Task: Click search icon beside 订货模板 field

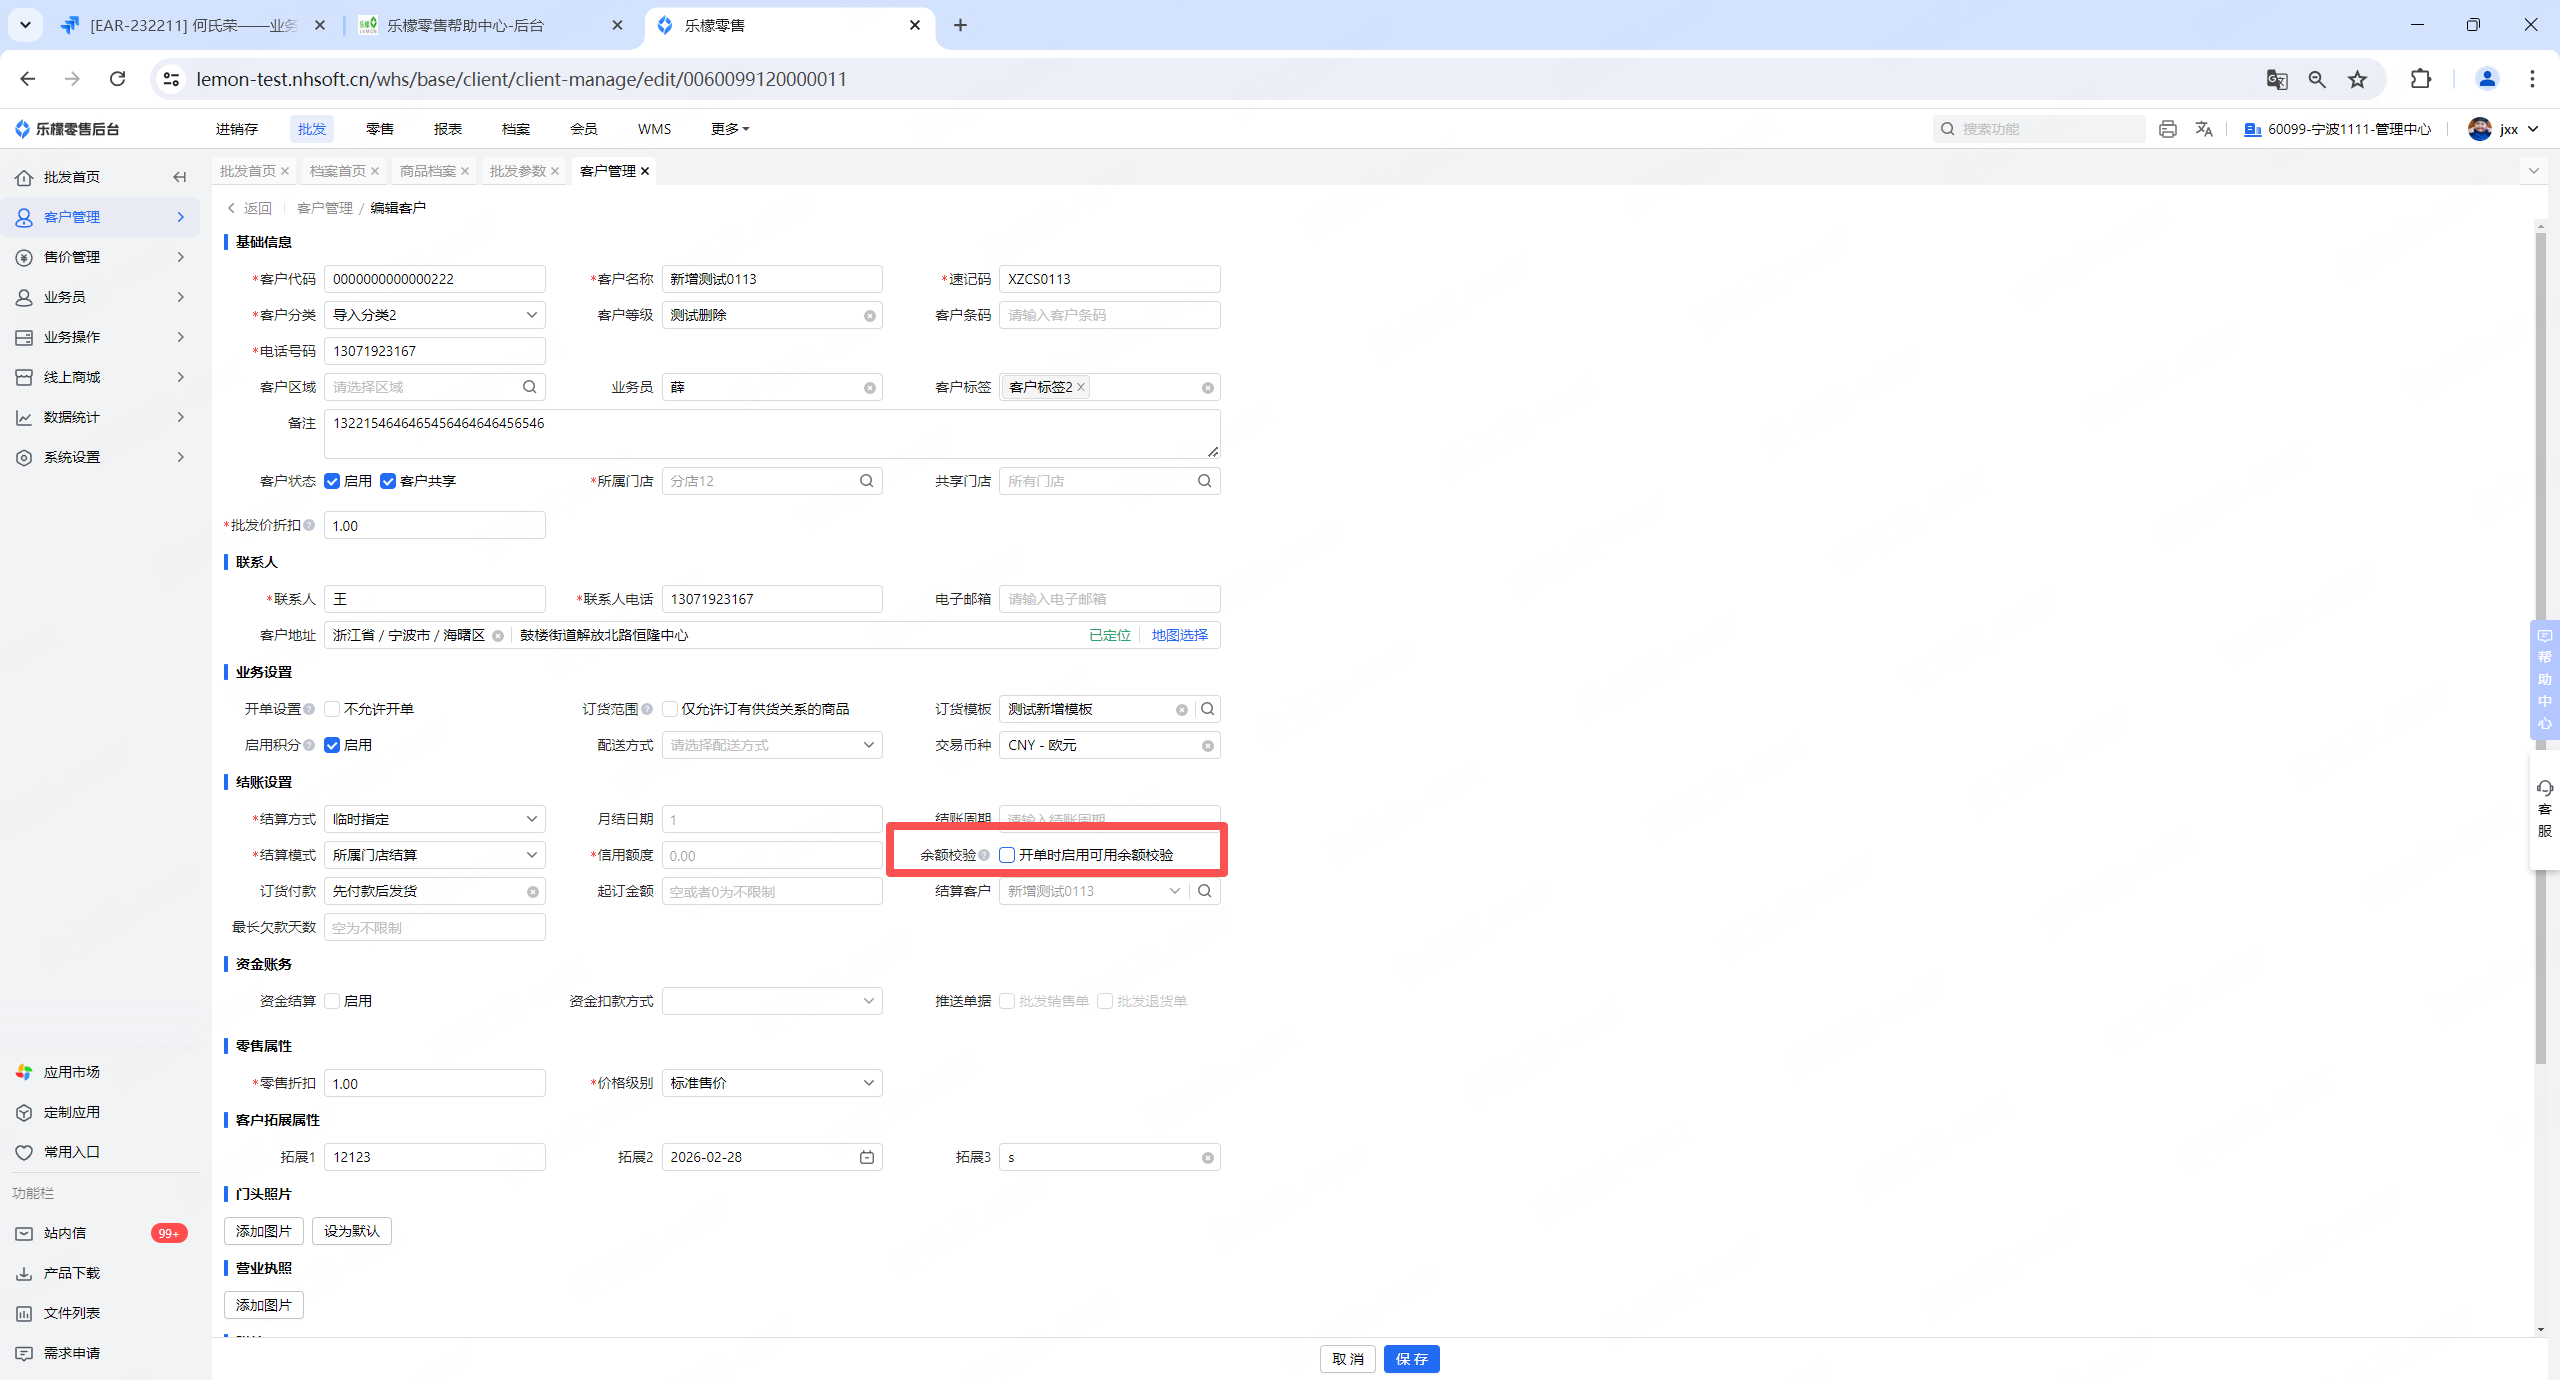Action: [1208, 709]
